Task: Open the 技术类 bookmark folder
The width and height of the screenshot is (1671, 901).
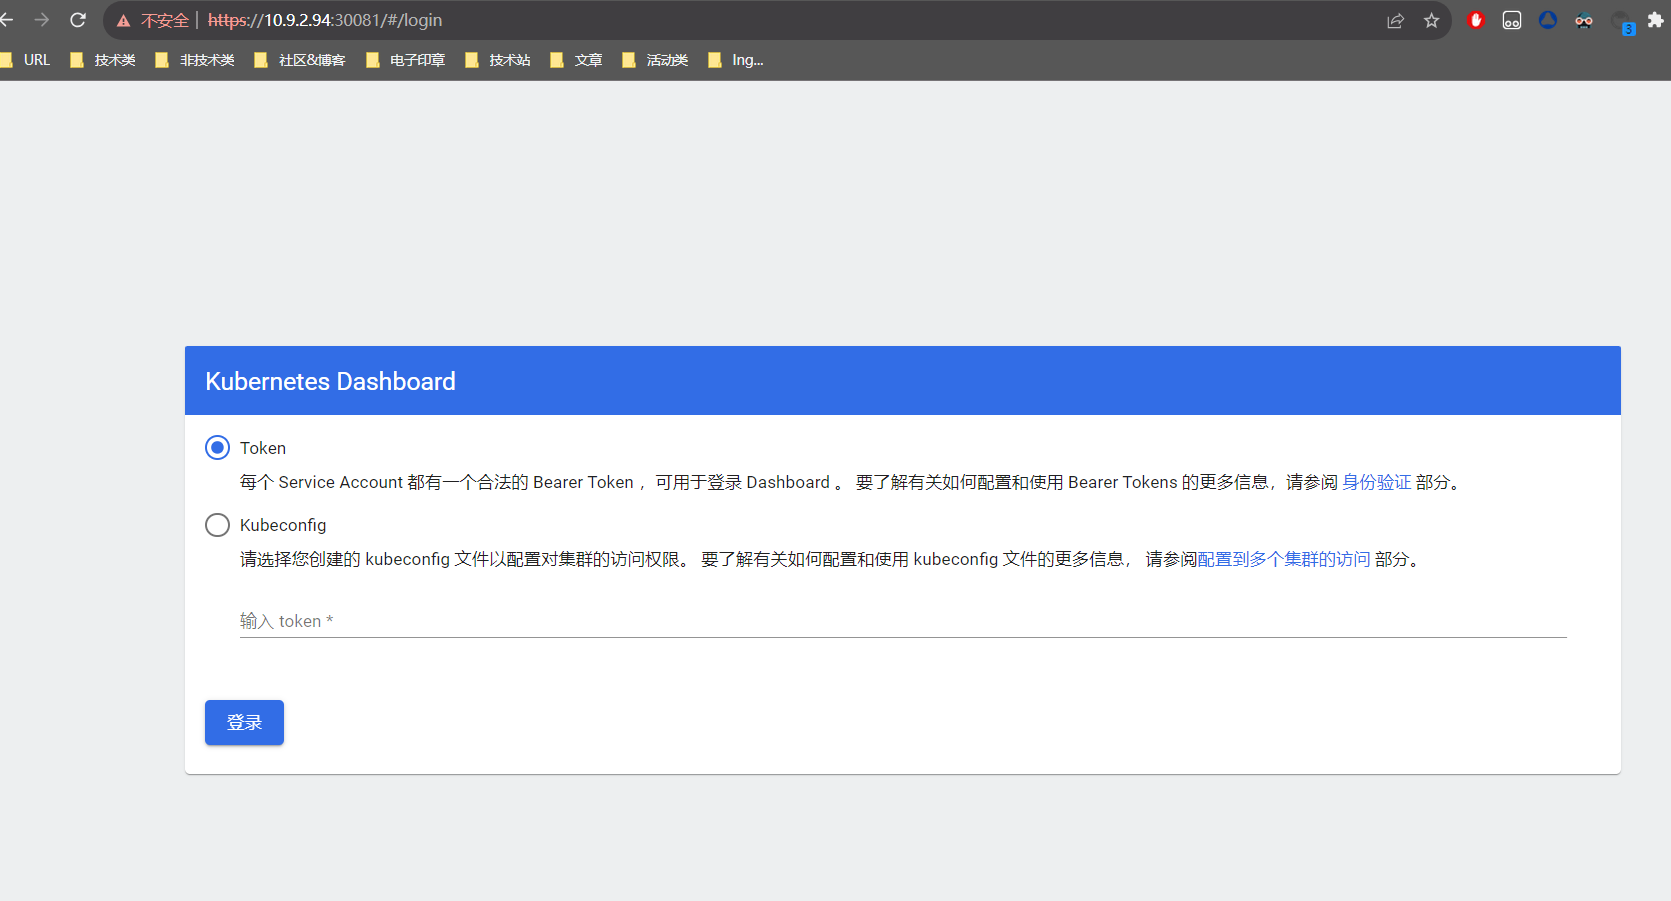Action: pos(103,60)
